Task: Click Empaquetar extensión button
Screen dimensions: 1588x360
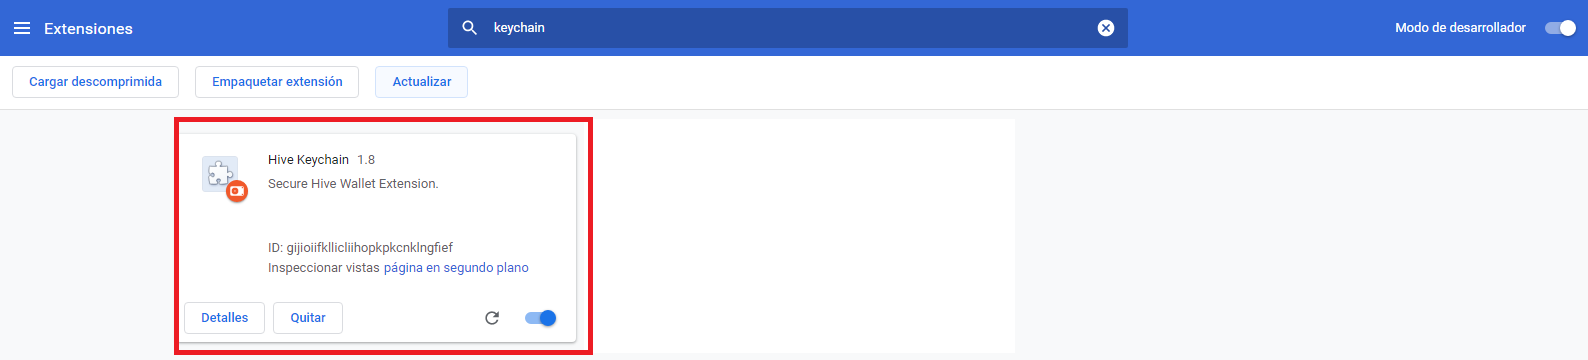Action: [277, 82]
